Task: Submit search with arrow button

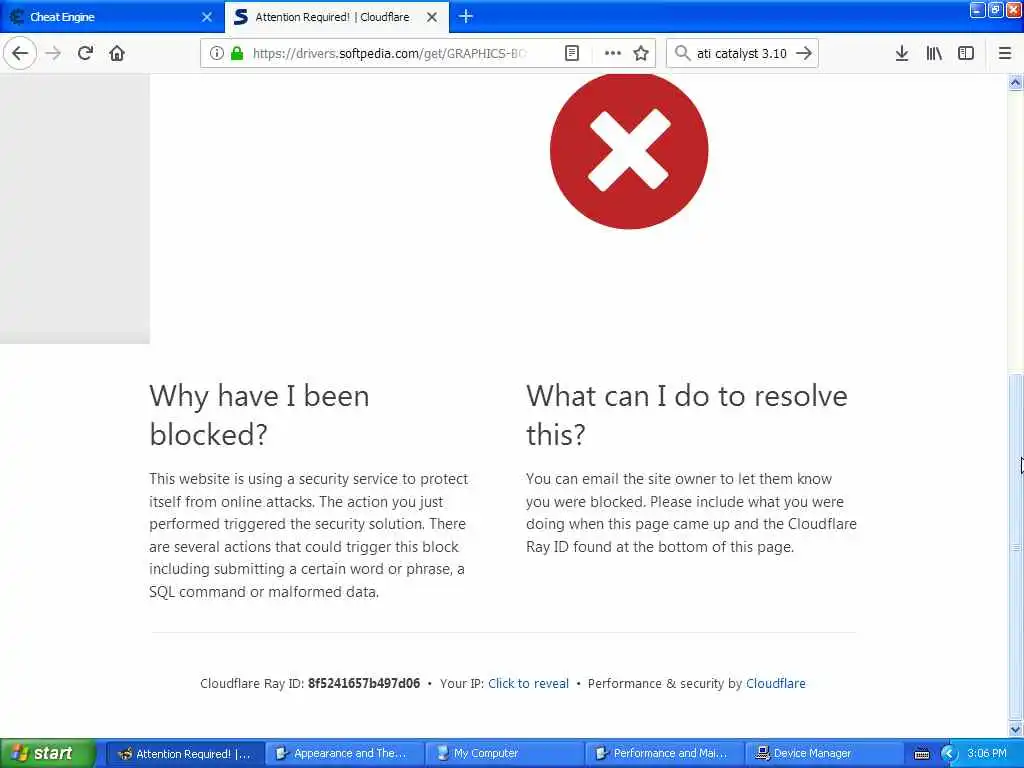Action: (x=804, y=53)
